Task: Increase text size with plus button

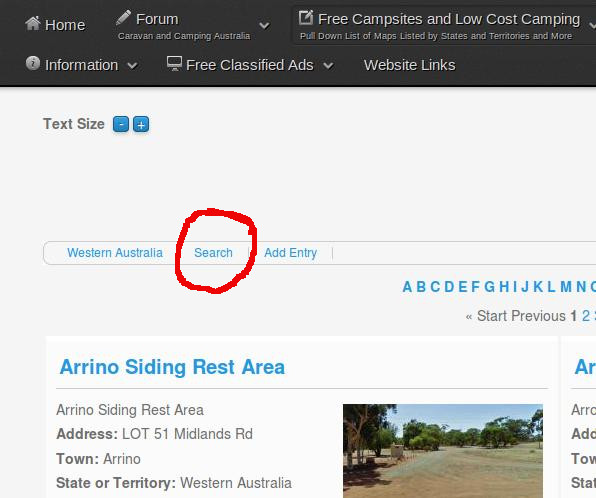Action: 141,124
